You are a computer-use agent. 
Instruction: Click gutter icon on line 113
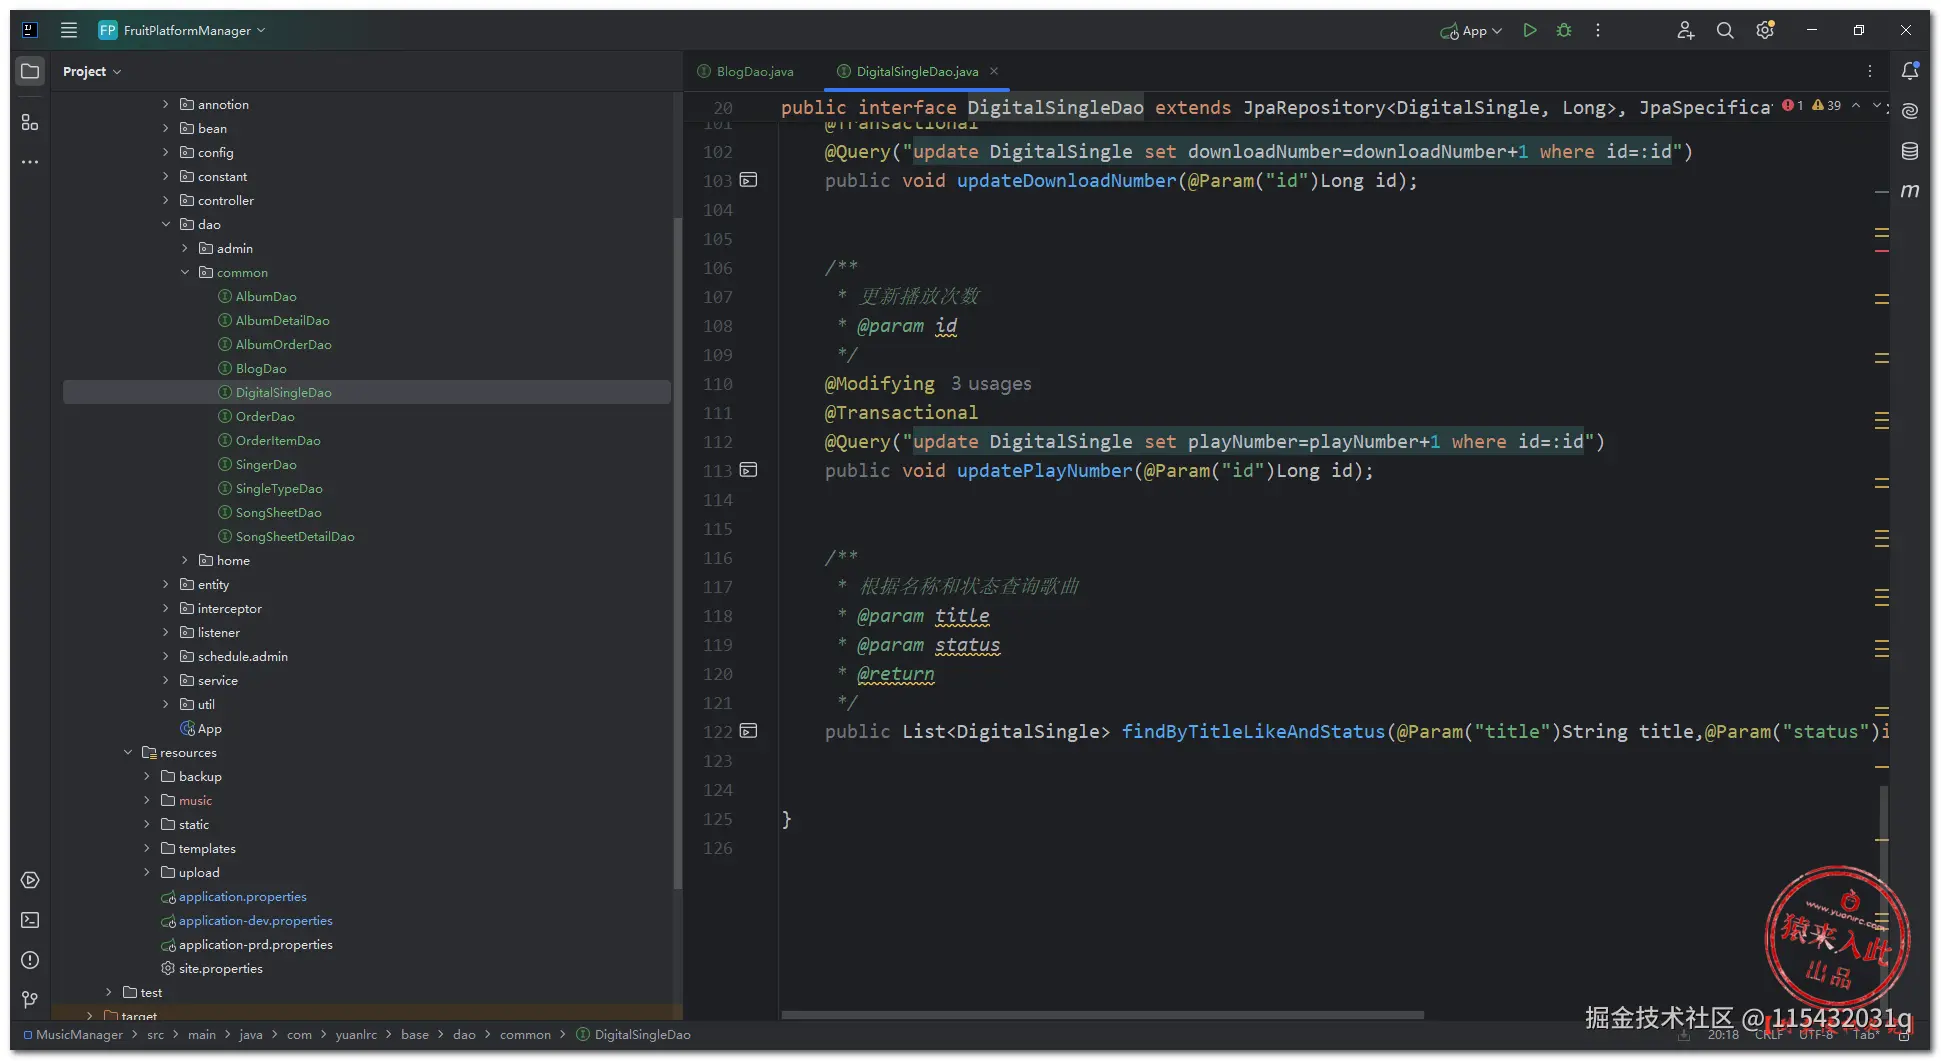(748, 470)
